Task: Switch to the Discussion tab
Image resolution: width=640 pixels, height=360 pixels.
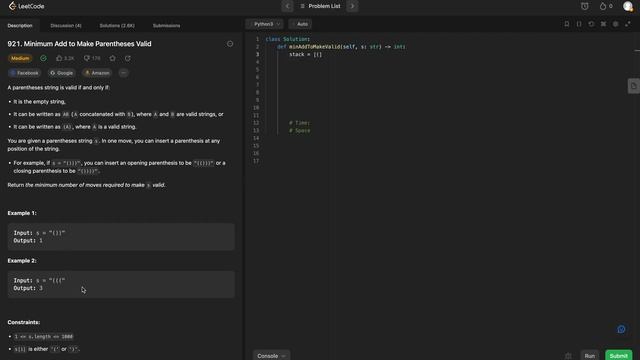Action: (66, 25)
